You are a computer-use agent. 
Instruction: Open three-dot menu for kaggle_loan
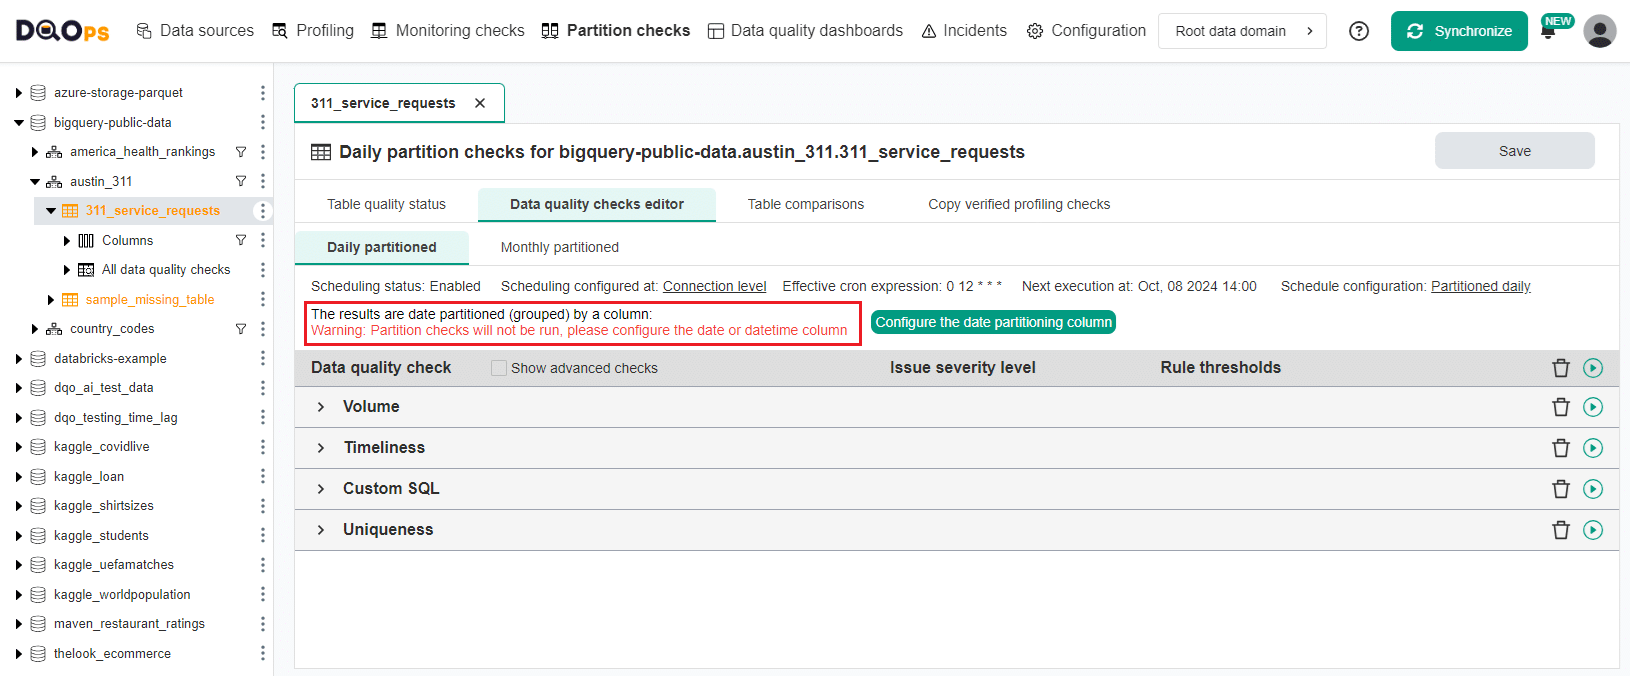pyautogui.click(x=263, y=476)
